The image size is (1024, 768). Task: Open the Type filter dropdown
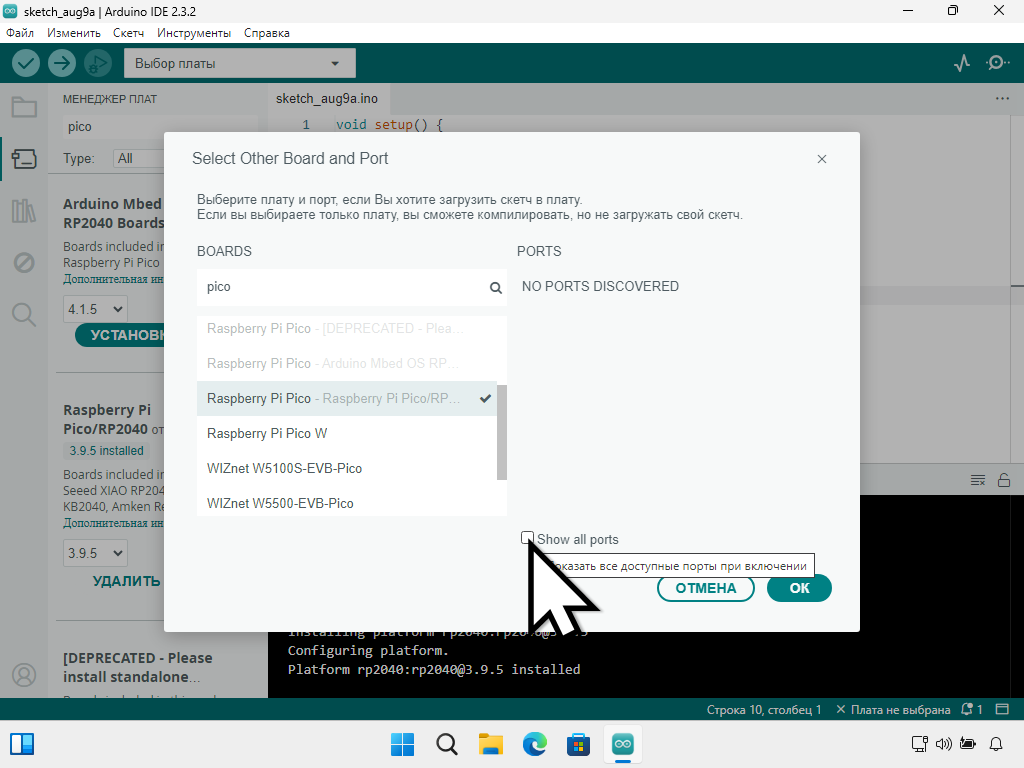pyautogui.click(x=138, y=159)
